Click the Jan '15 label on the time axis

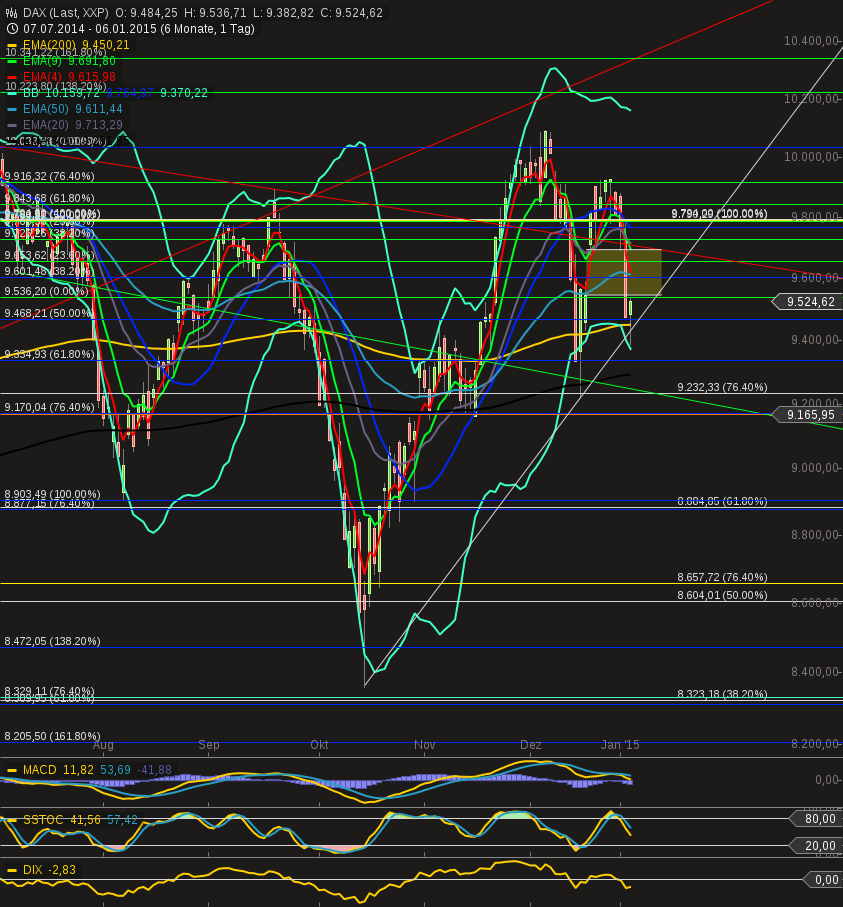click(620, 744)
